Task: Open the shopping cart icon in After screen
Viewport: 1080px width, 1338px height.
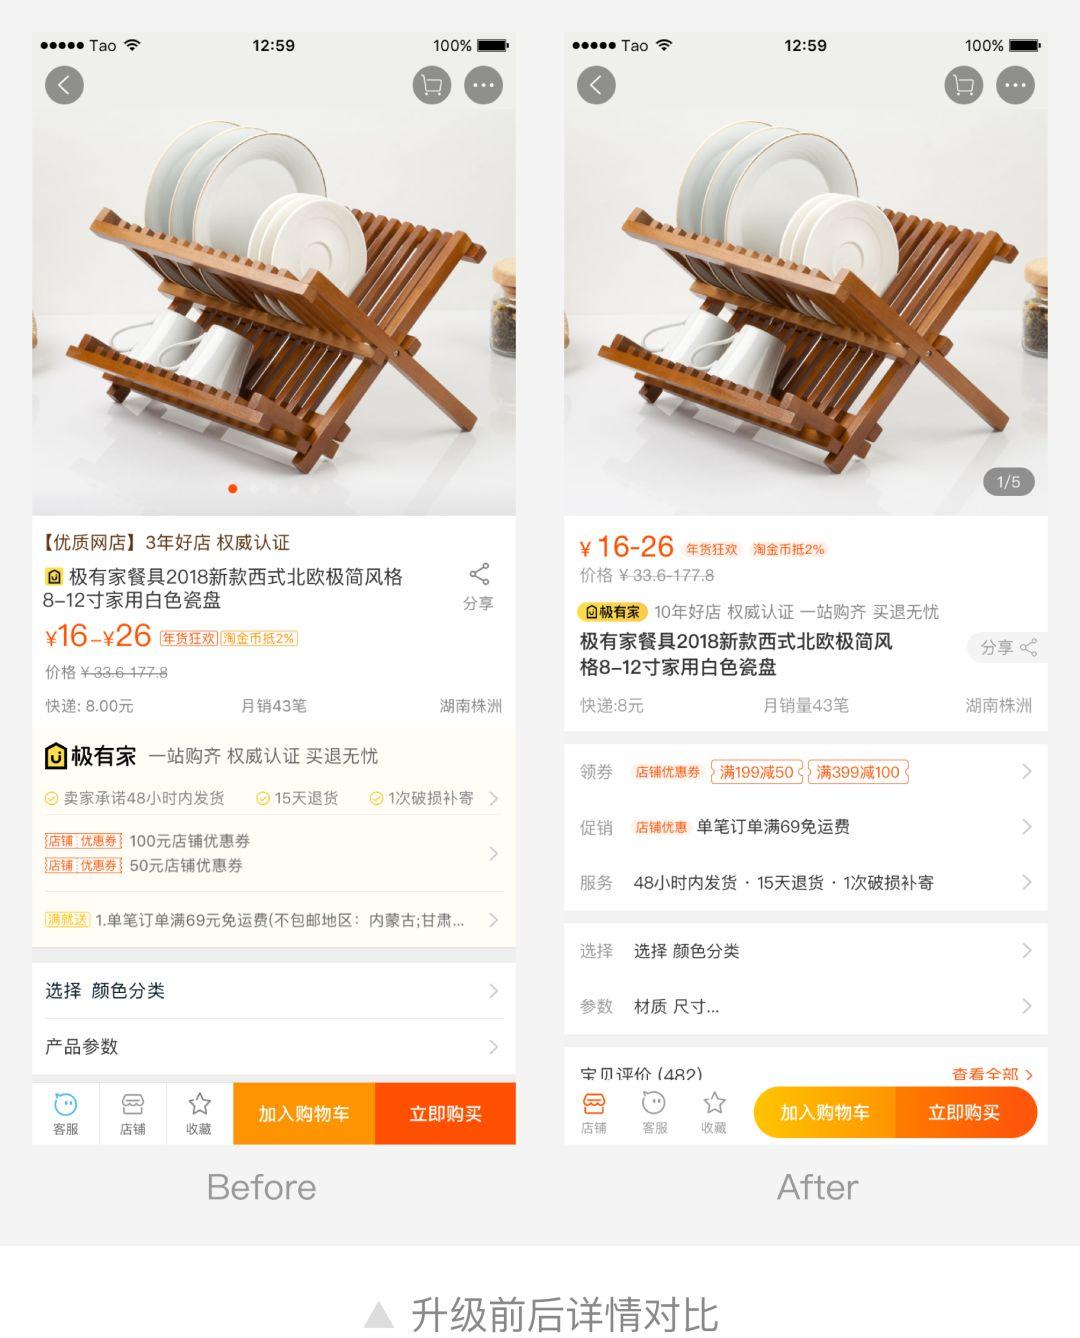Action: (x=963, y=85)
